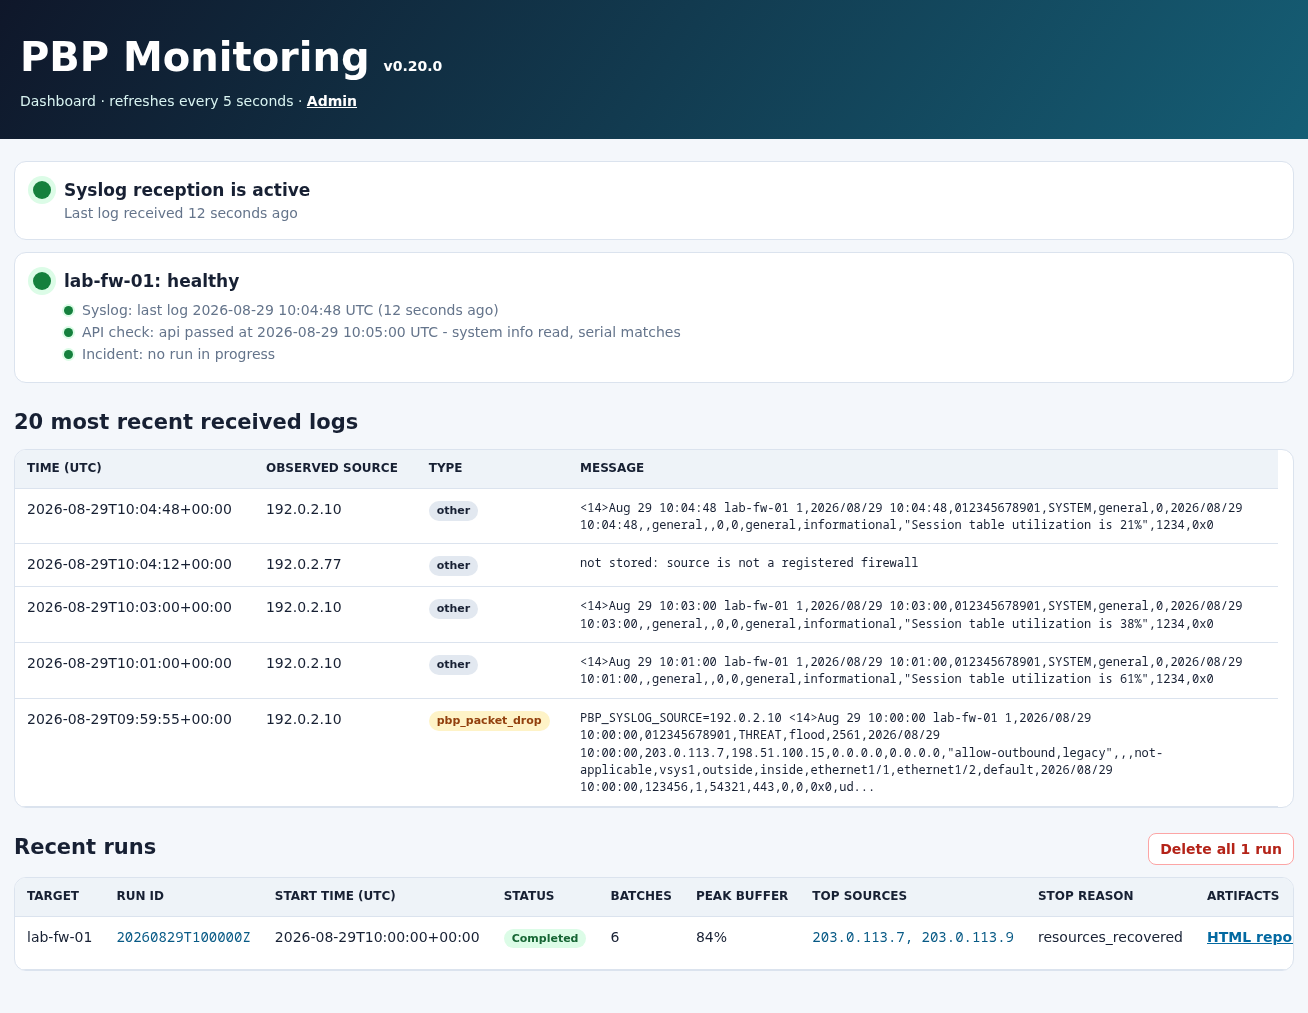Screen dimensions: 1308x1013
Task: Click the RUN ID column header
Action: pyautogui.click(x=140, y=896)
